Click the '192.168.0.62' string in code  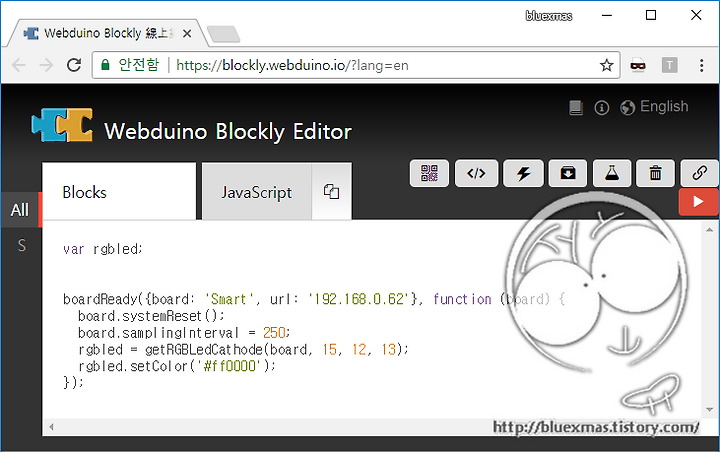[358, 299]
